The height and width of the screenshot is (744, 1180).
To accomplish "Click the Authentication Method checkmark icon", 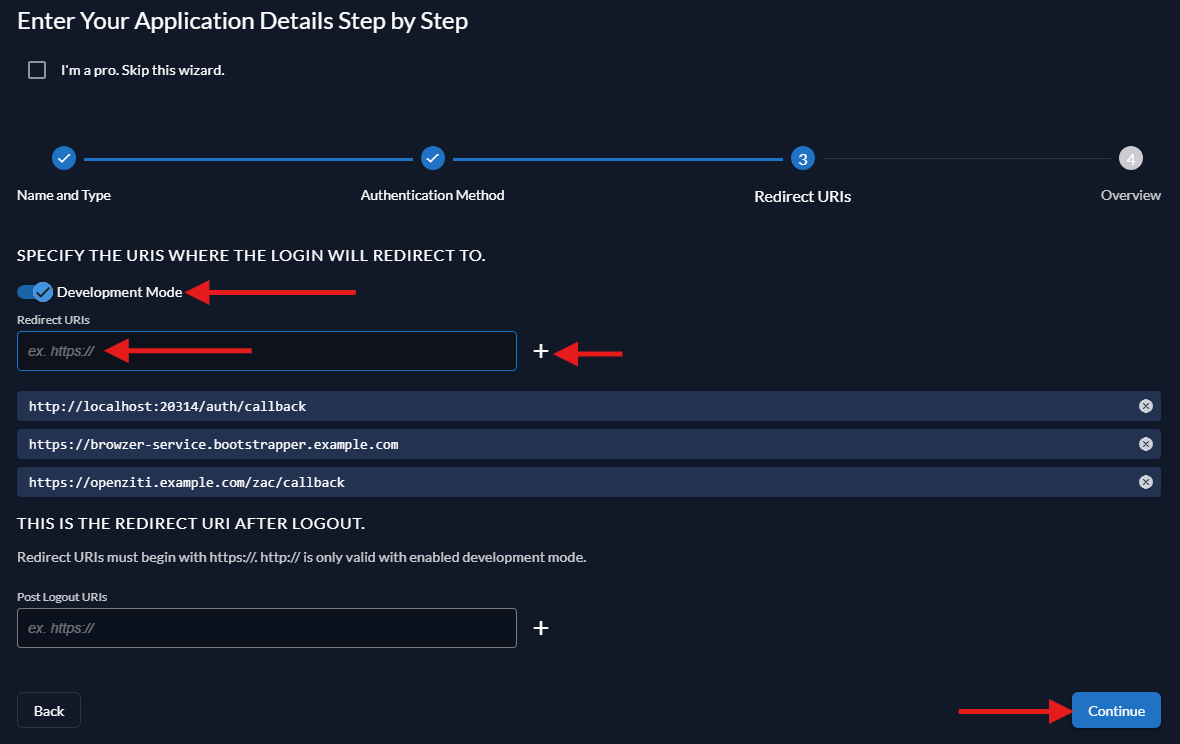I will point(432,157).
